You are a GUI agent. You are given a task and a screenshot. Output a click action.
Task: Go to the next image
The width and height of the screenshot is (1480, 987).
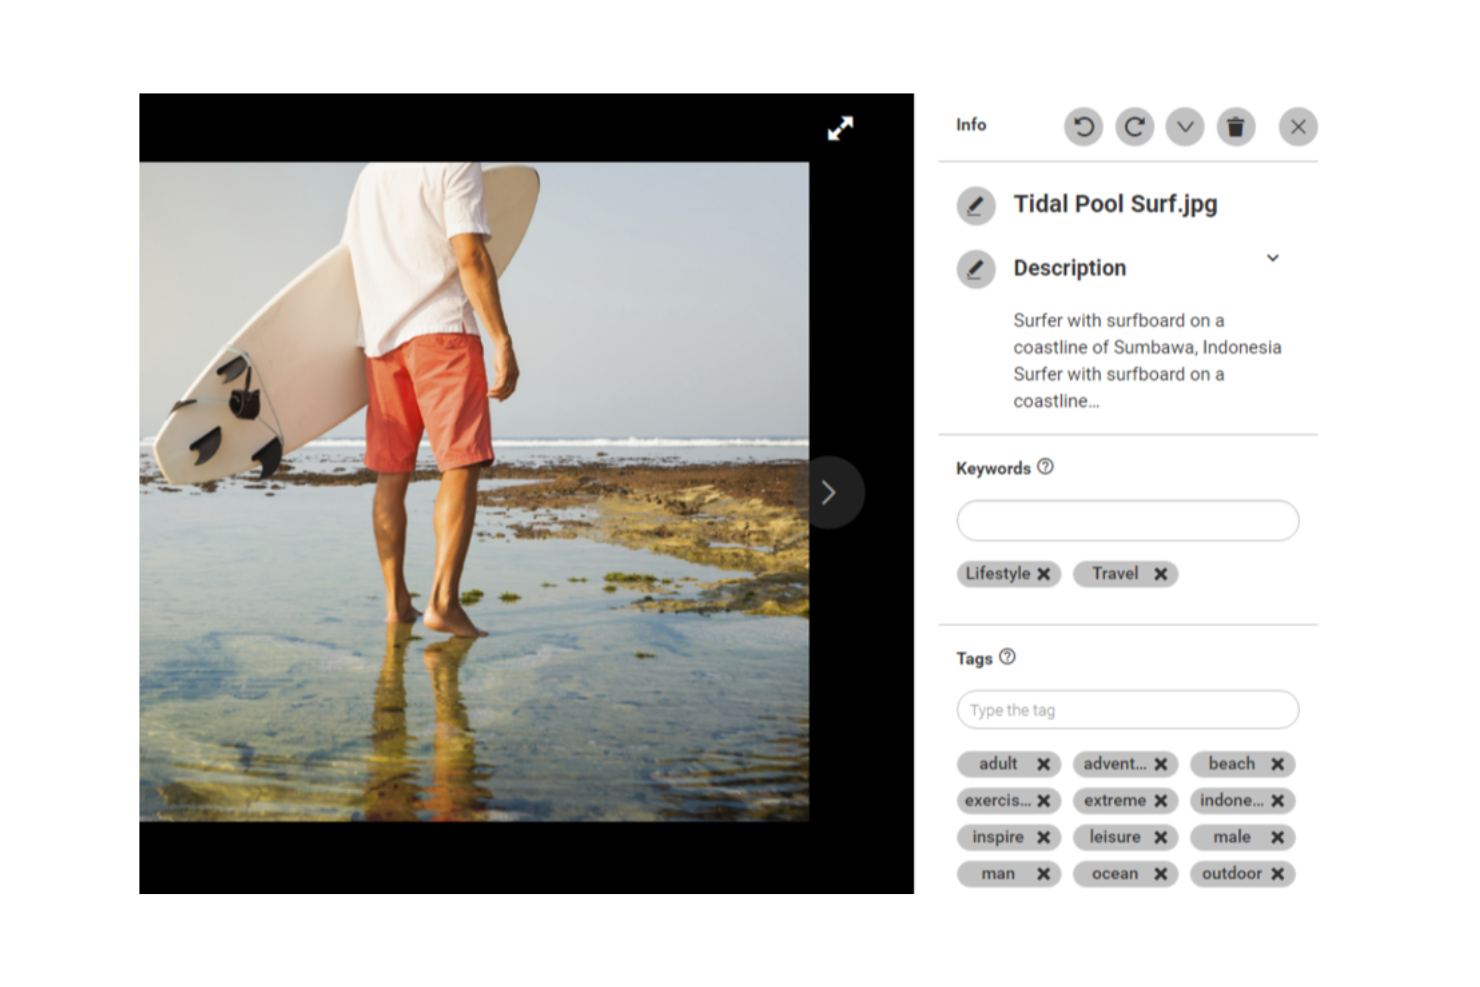coord(829,492)
